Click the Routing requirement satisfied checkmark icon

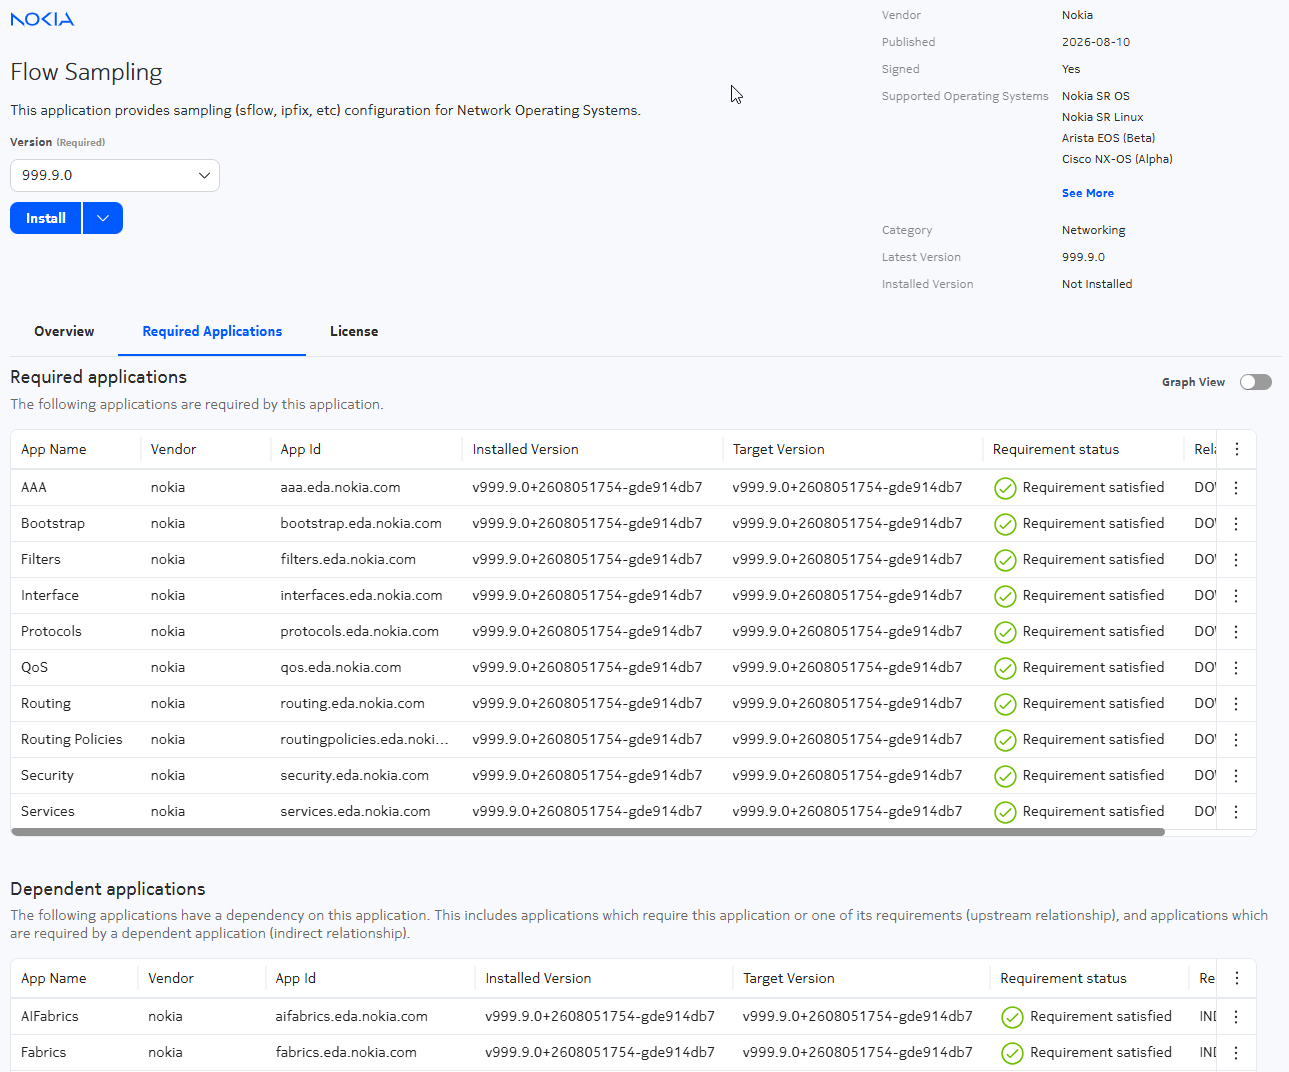1005,704
